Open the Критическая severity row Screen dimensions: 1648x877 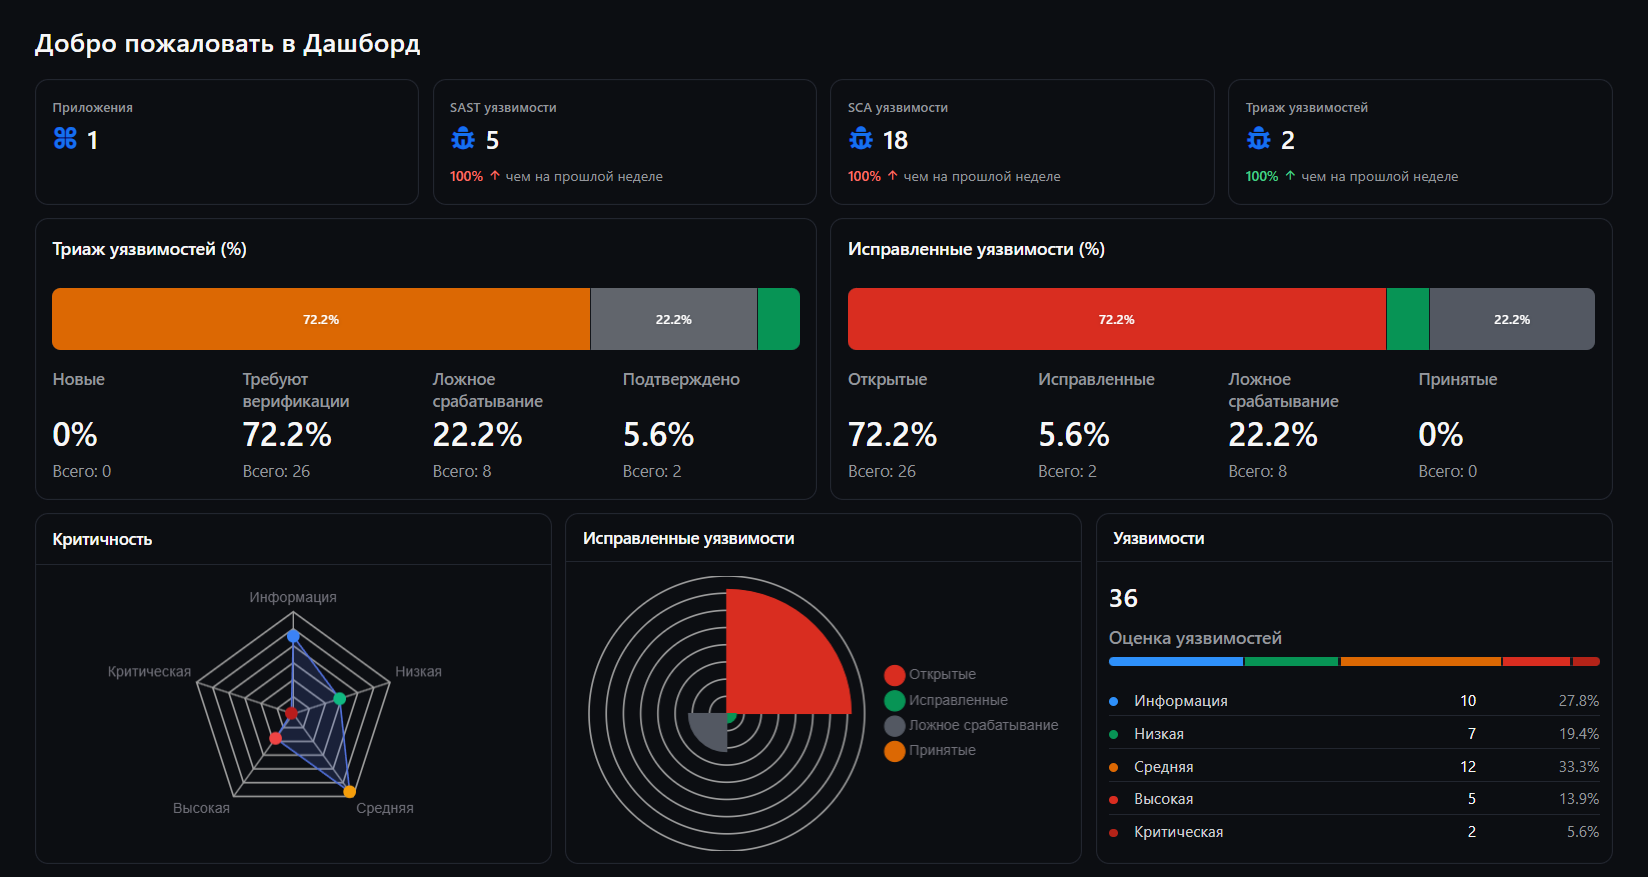[x=1354, y=832]
